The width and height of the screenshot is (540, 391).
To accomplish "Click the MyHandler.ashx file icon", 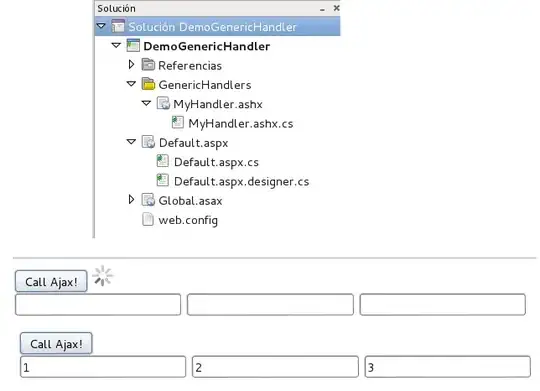I will point(163,103).
